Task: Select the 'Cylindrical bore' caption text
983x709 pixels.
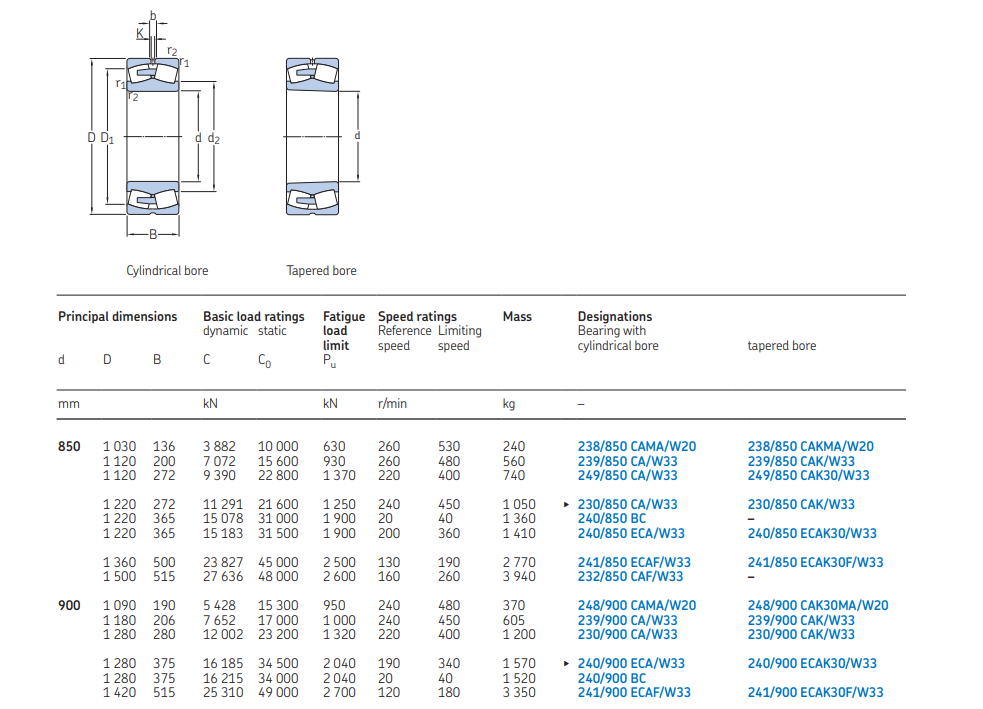Action: [167, 271]
